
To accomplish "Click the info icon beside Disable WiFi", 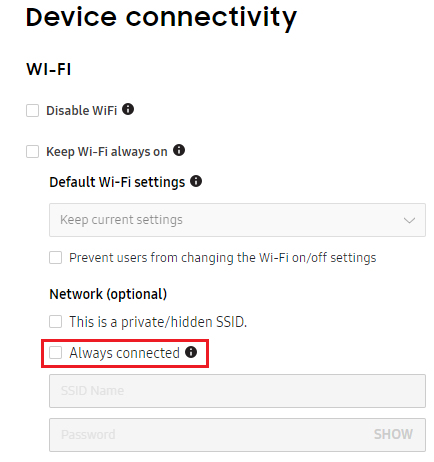I will [128, 109].
